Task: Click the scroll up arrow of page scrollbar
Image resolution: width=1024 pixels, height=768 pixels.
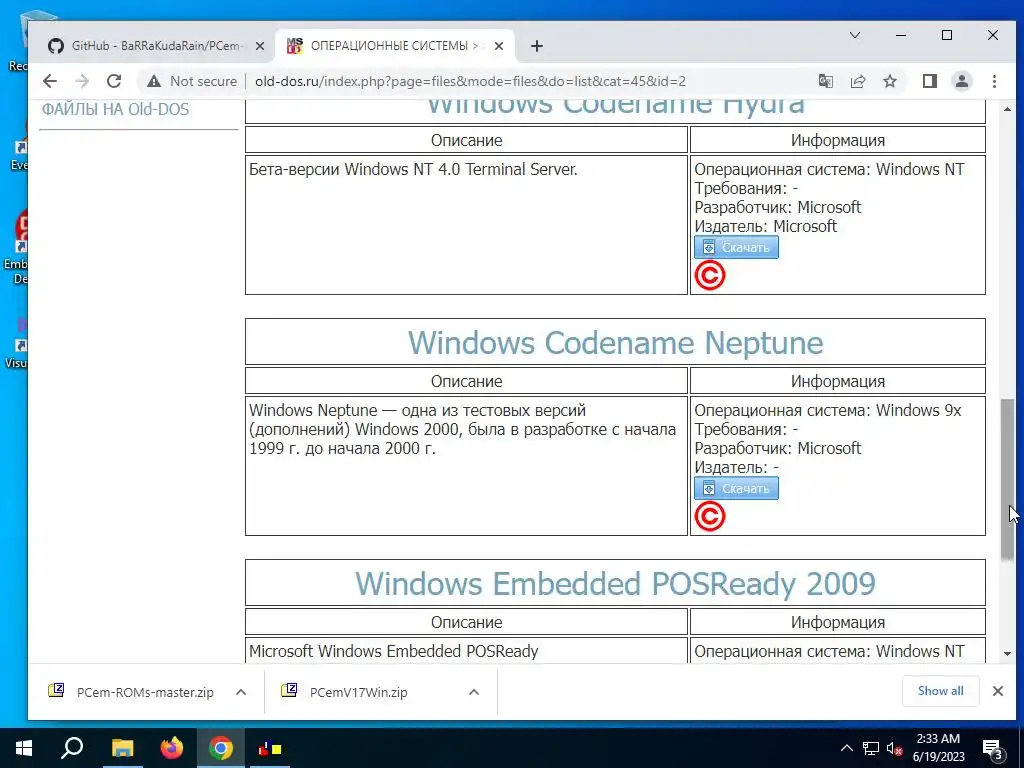Action: [1007, 109]
